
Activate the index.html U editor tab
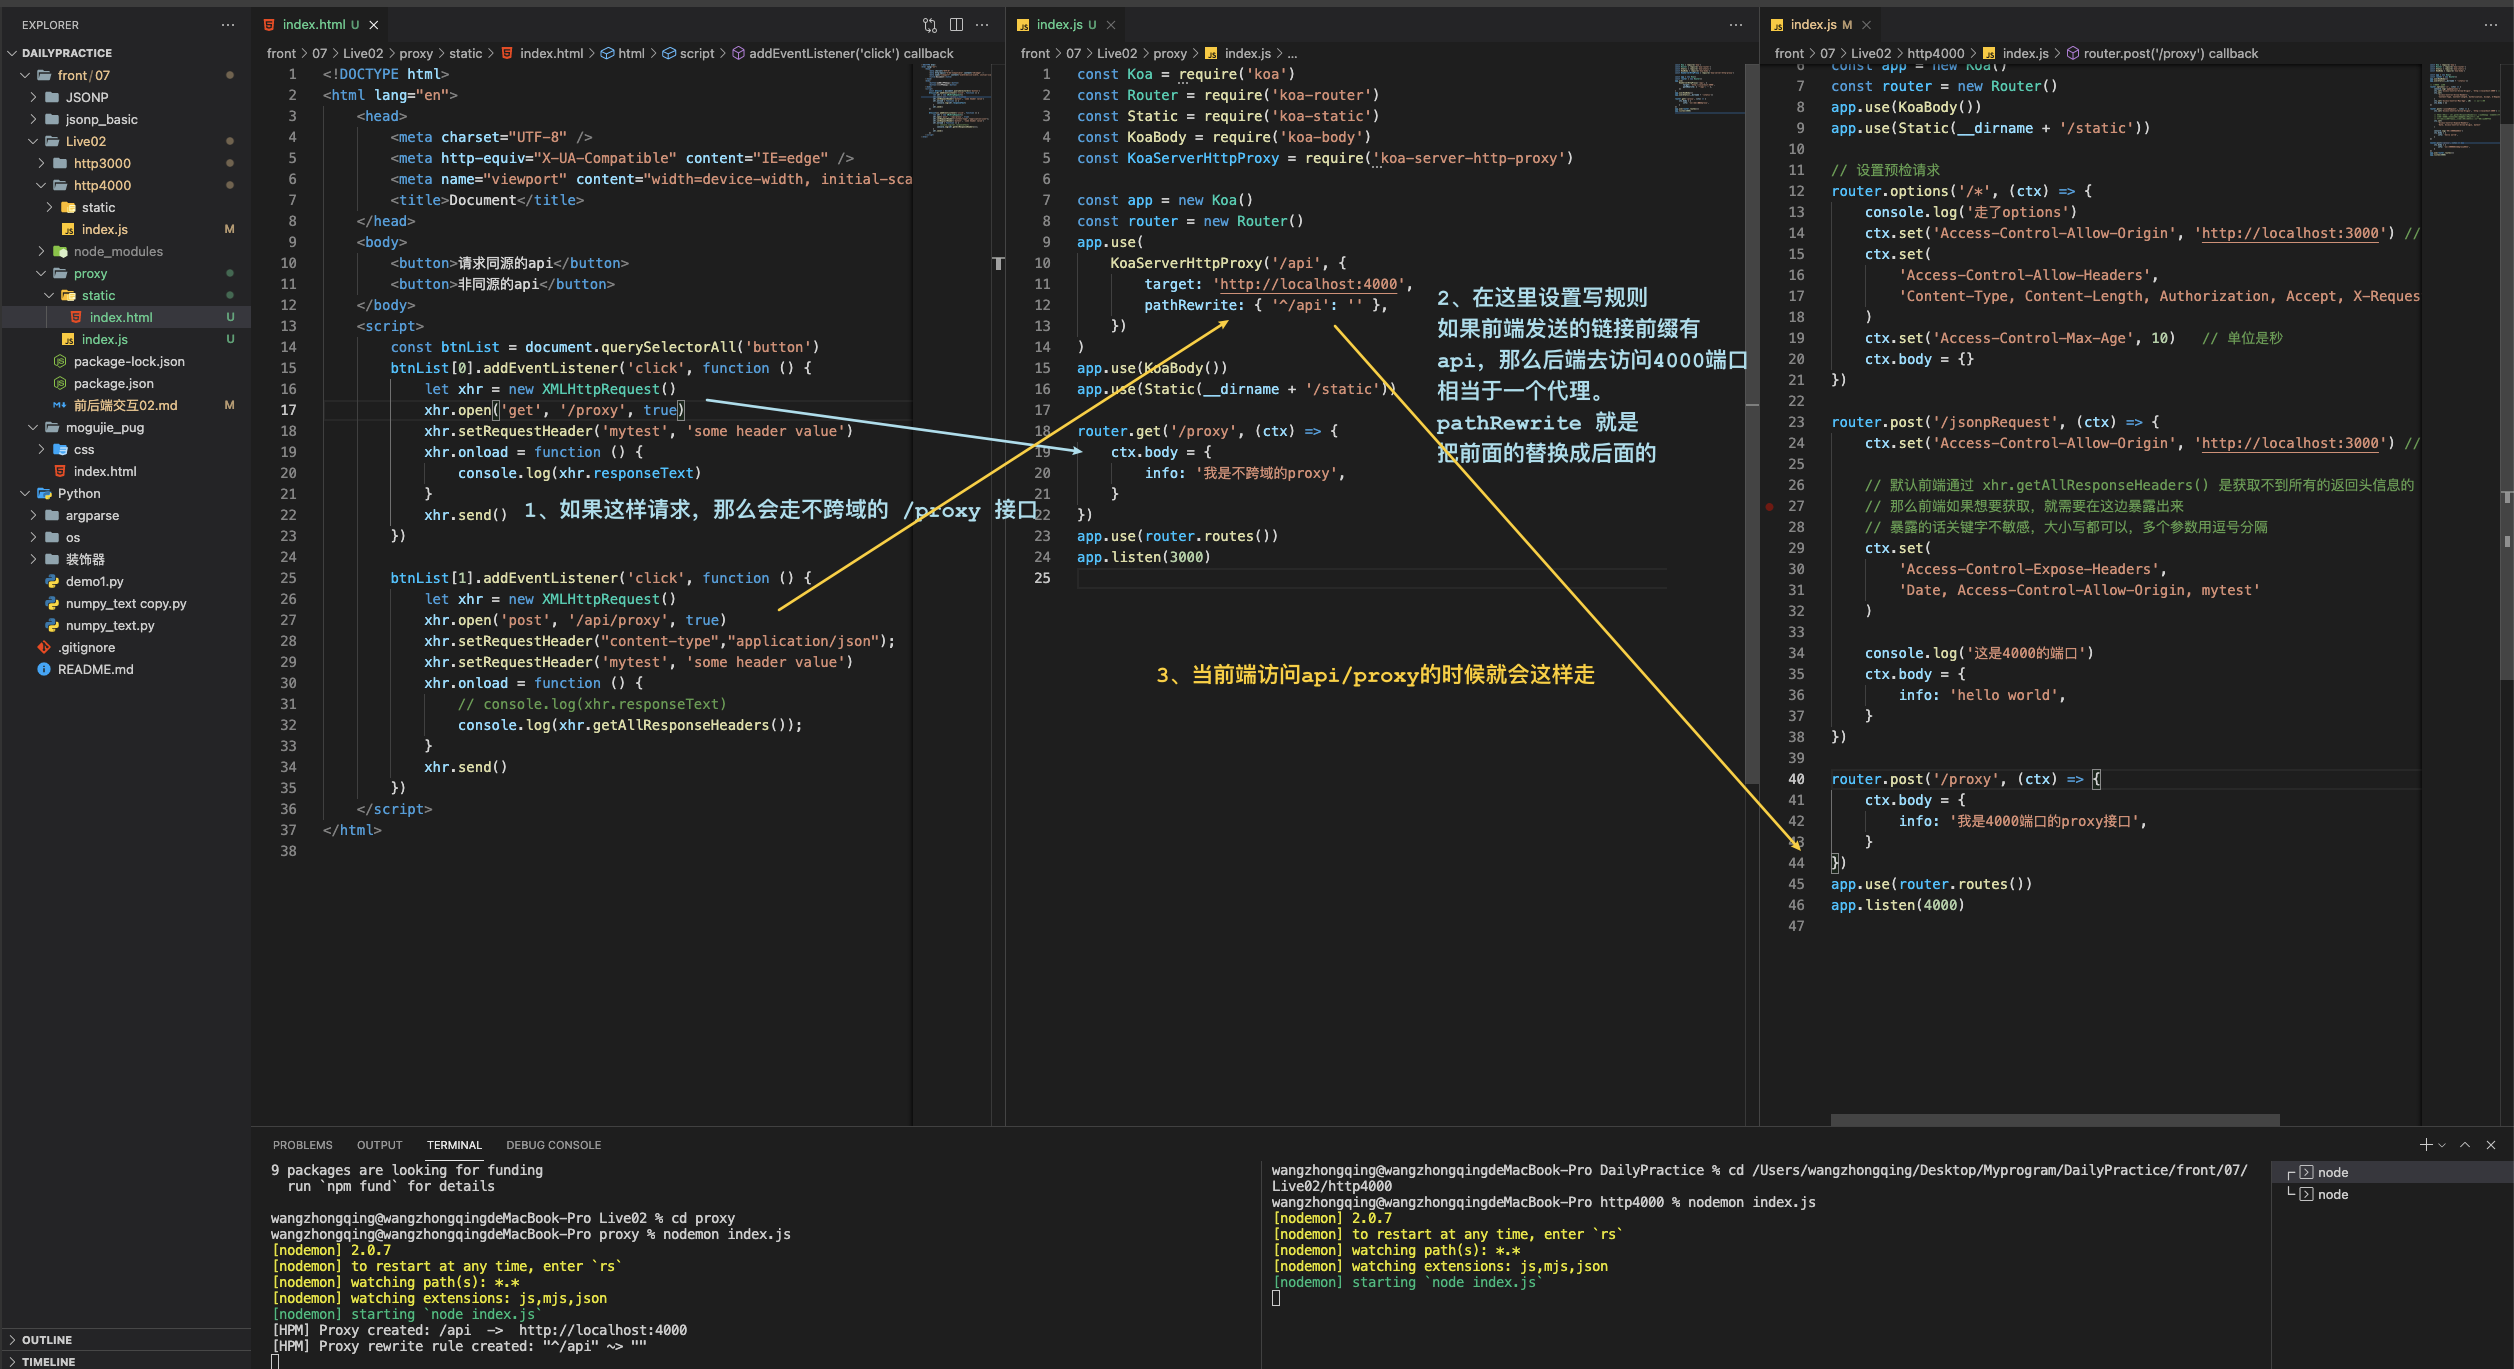click(x=320, y=25)
